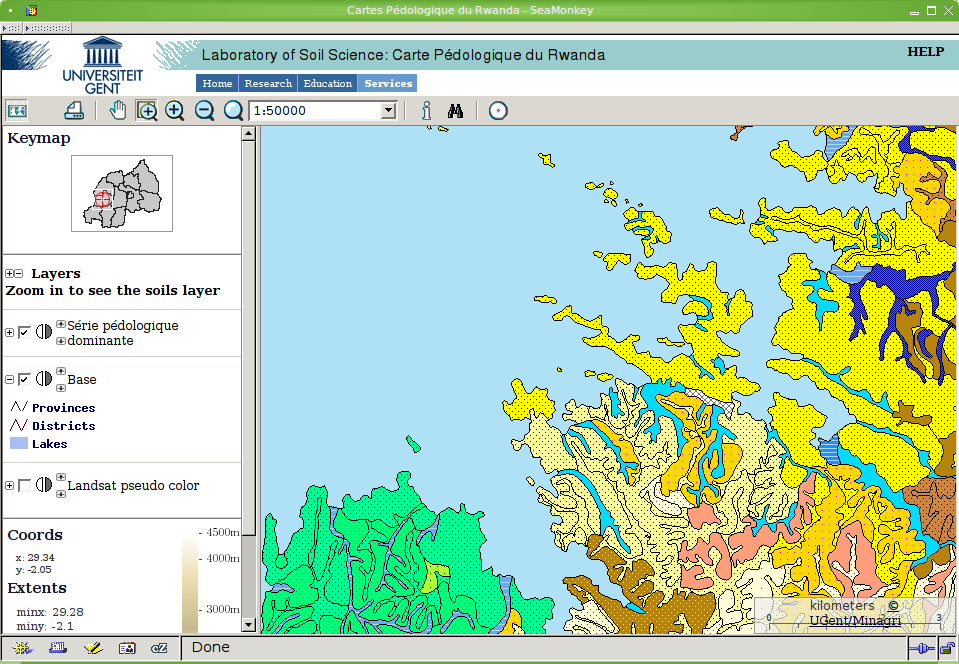Screen dimensions: 959x664
Task: Collapse the Base layer legend
Action: 10,380
